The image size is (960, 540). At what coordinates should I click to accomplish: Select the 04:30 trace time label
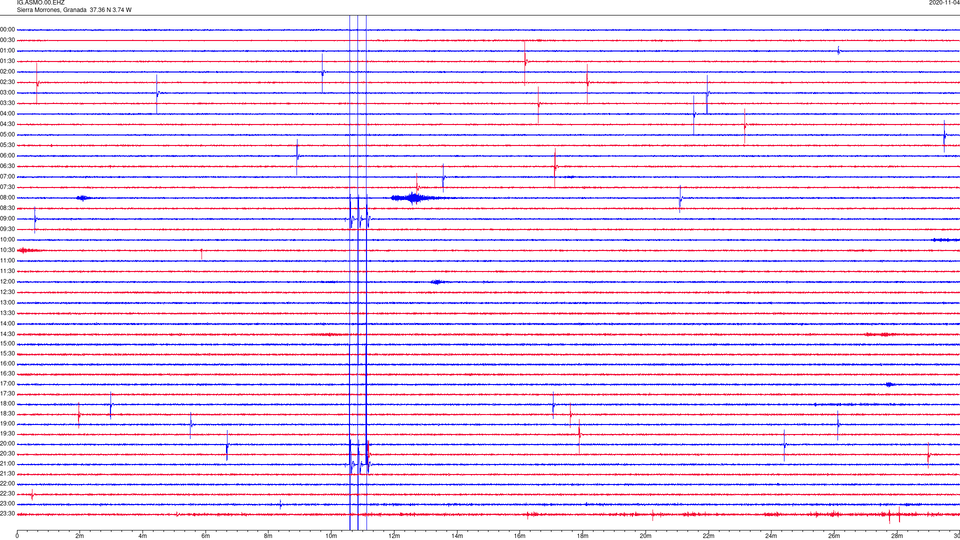pyautogui.click(x=7, y=124)
